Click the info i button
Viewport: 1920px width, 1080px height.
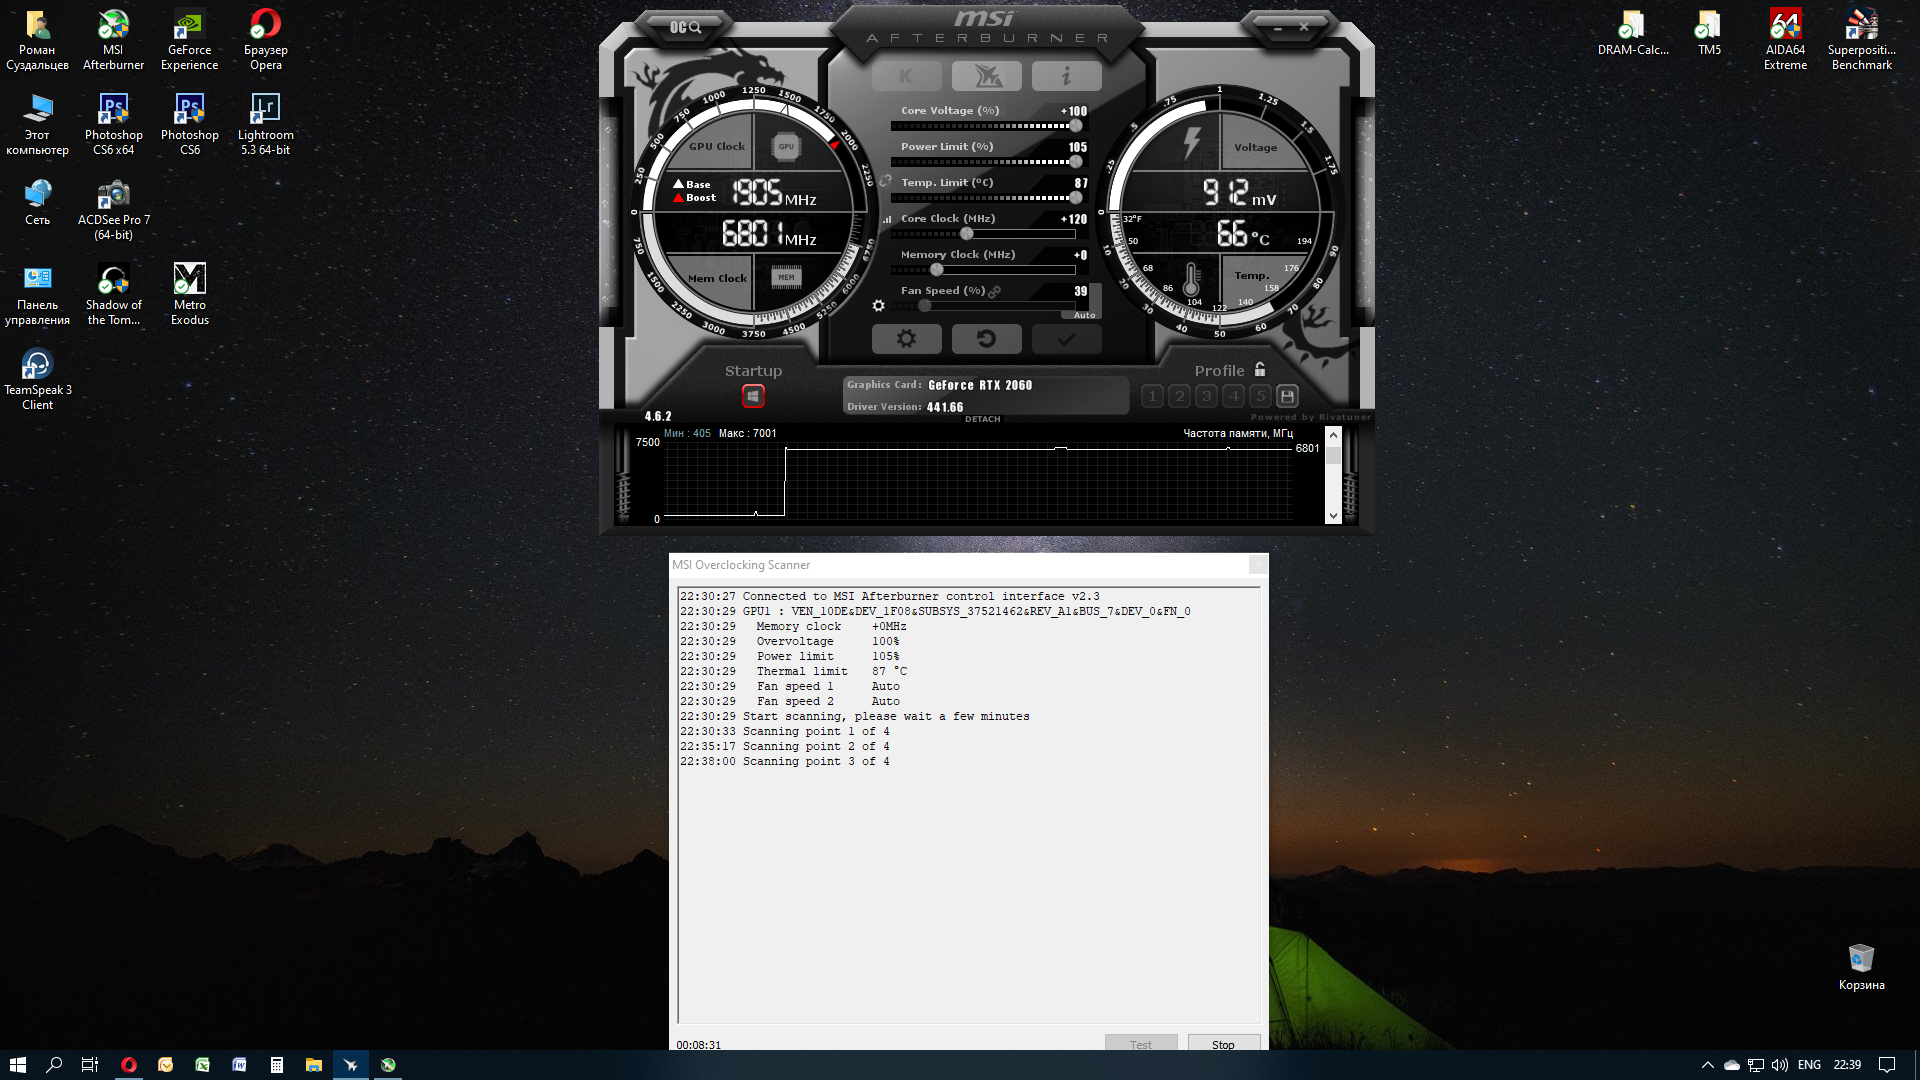[x=1066, y=76]
